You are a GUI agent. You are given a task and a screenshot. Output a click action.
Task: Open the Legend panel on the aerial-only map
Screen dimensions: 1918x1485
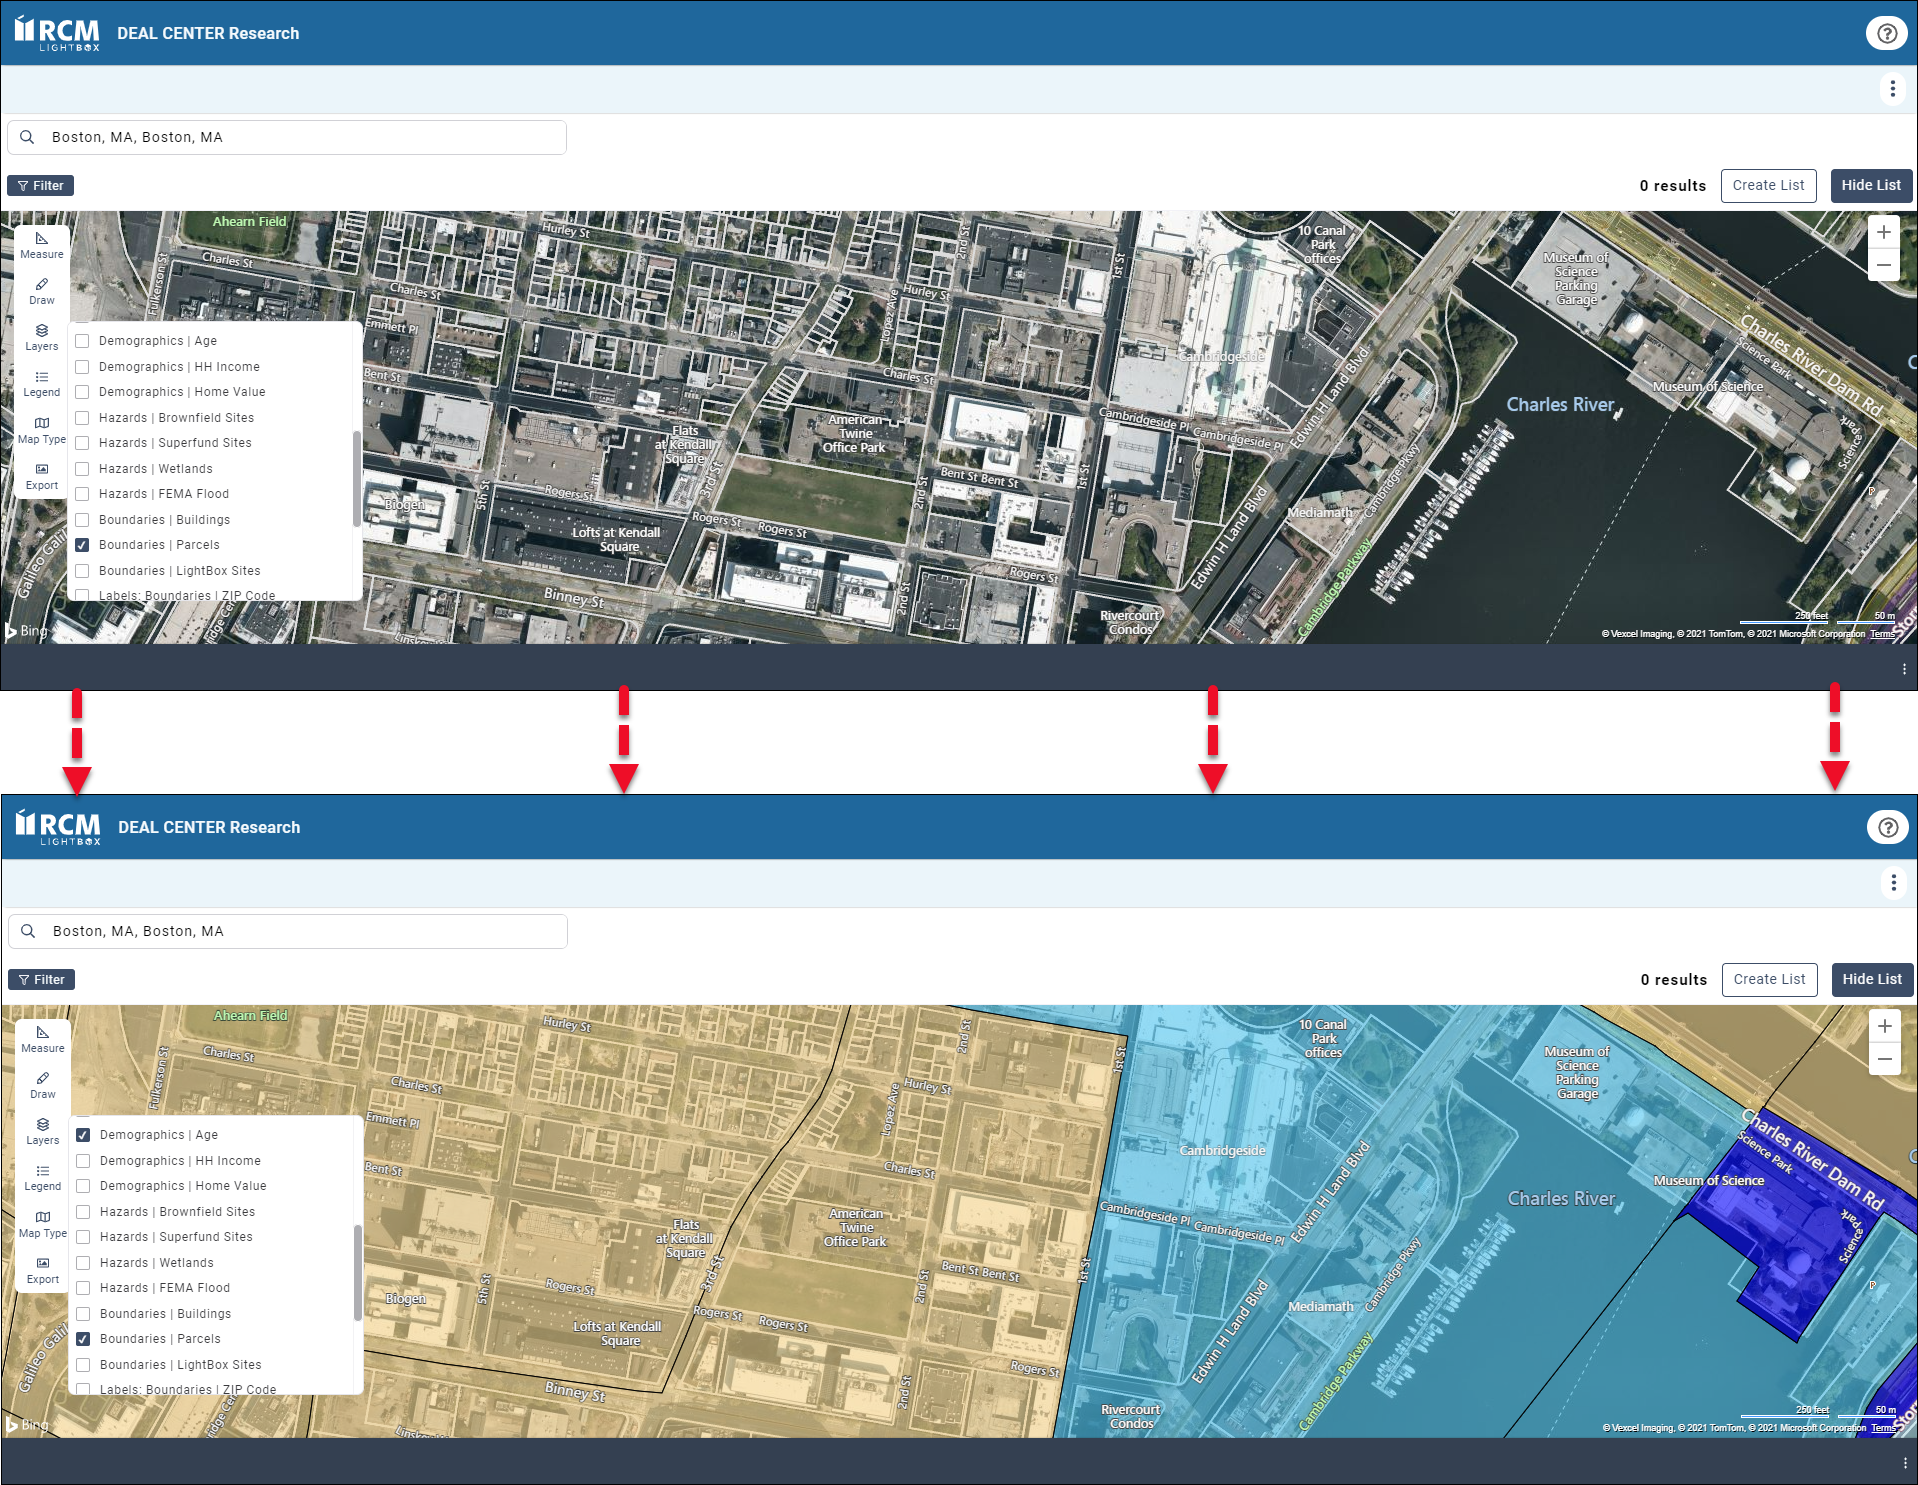[x=42, y=383]
